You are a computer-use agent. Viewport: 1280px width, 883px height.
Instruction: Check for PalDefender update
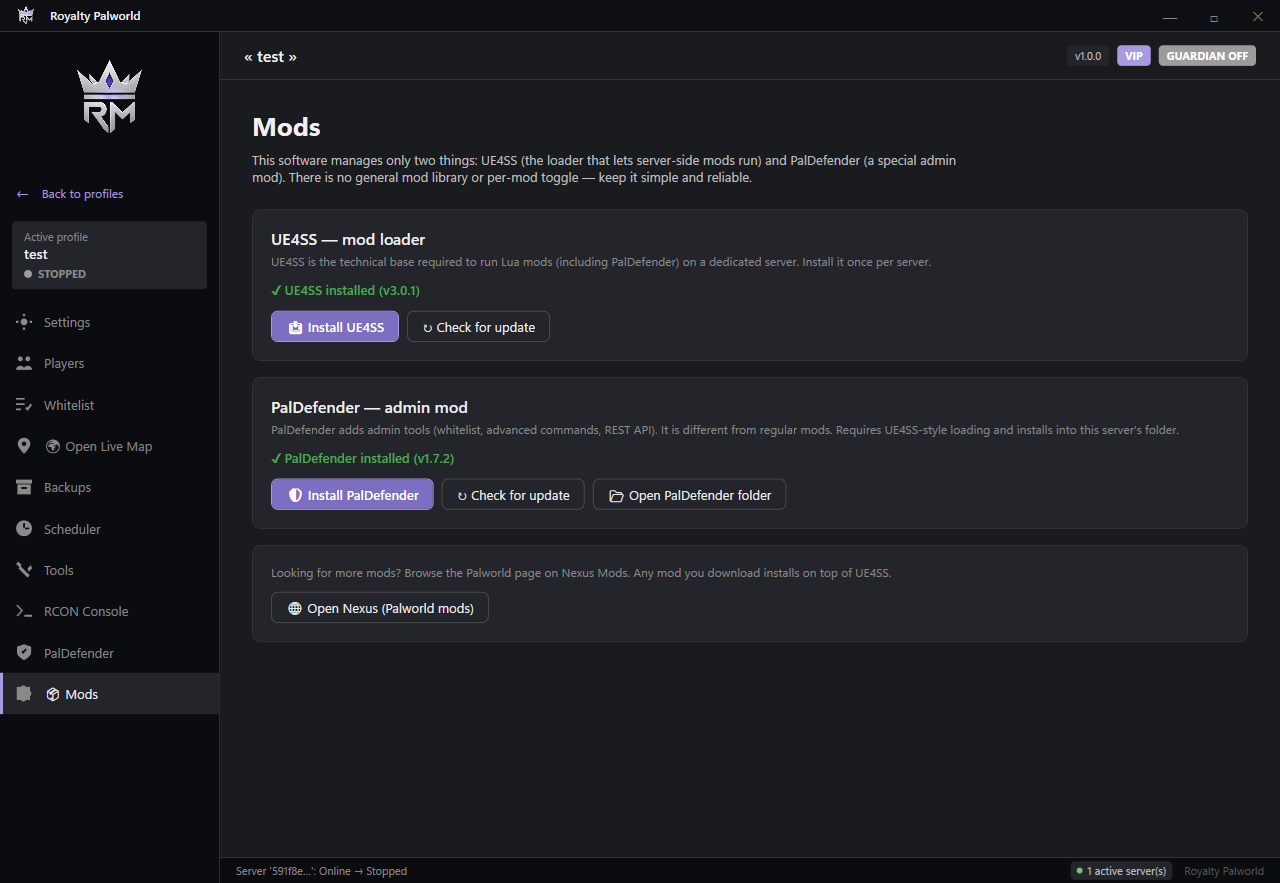click(513, 495)
